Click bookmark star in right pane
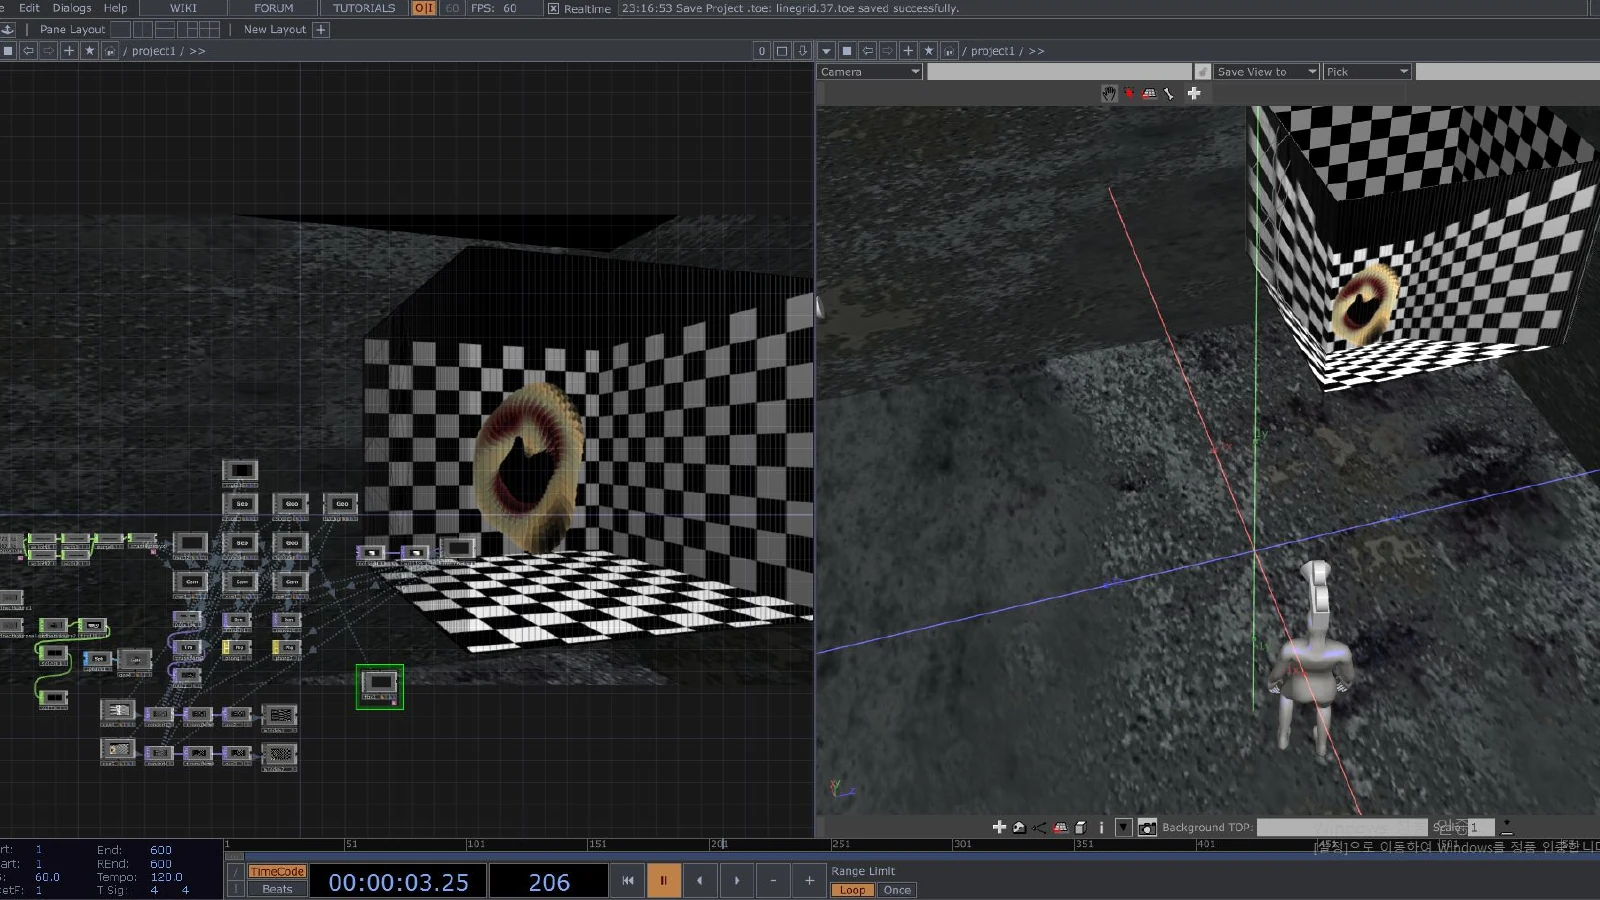This screenshot has width=1600, height=900. [x=929, y=50]
